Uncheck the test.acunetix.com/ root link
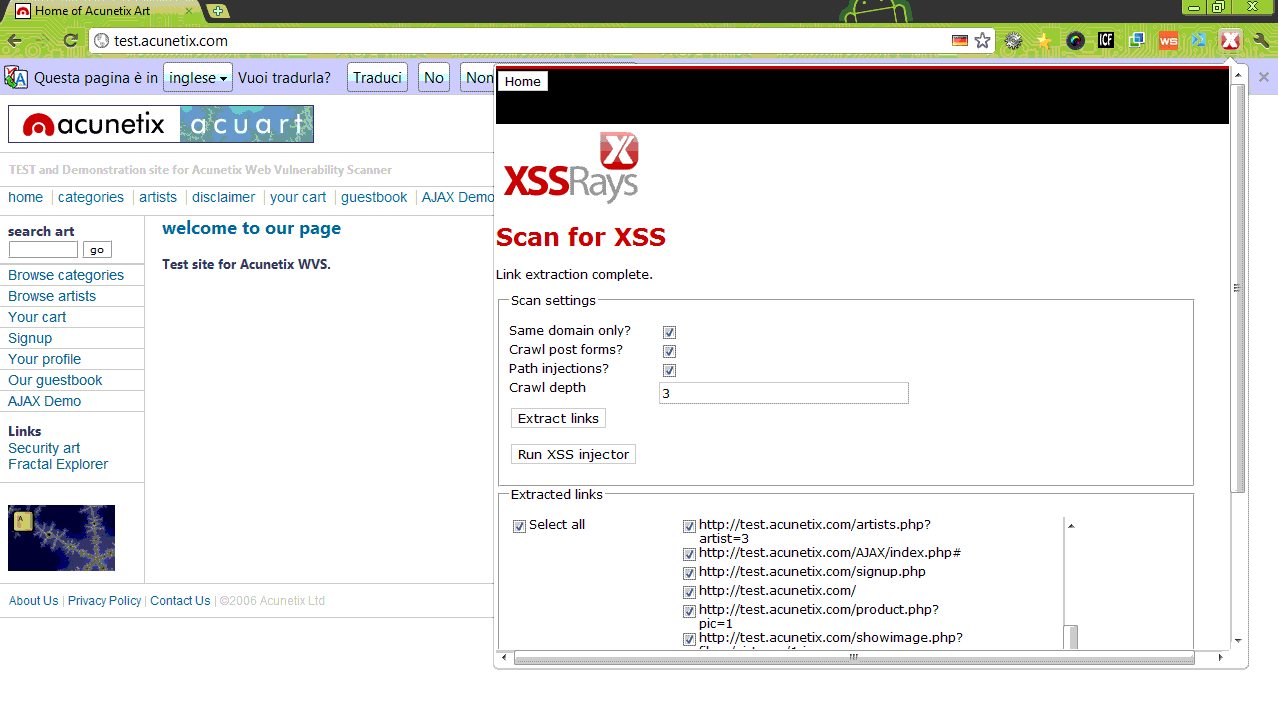The height and width of the screenshot is (707, 1278). pos(689,592)
